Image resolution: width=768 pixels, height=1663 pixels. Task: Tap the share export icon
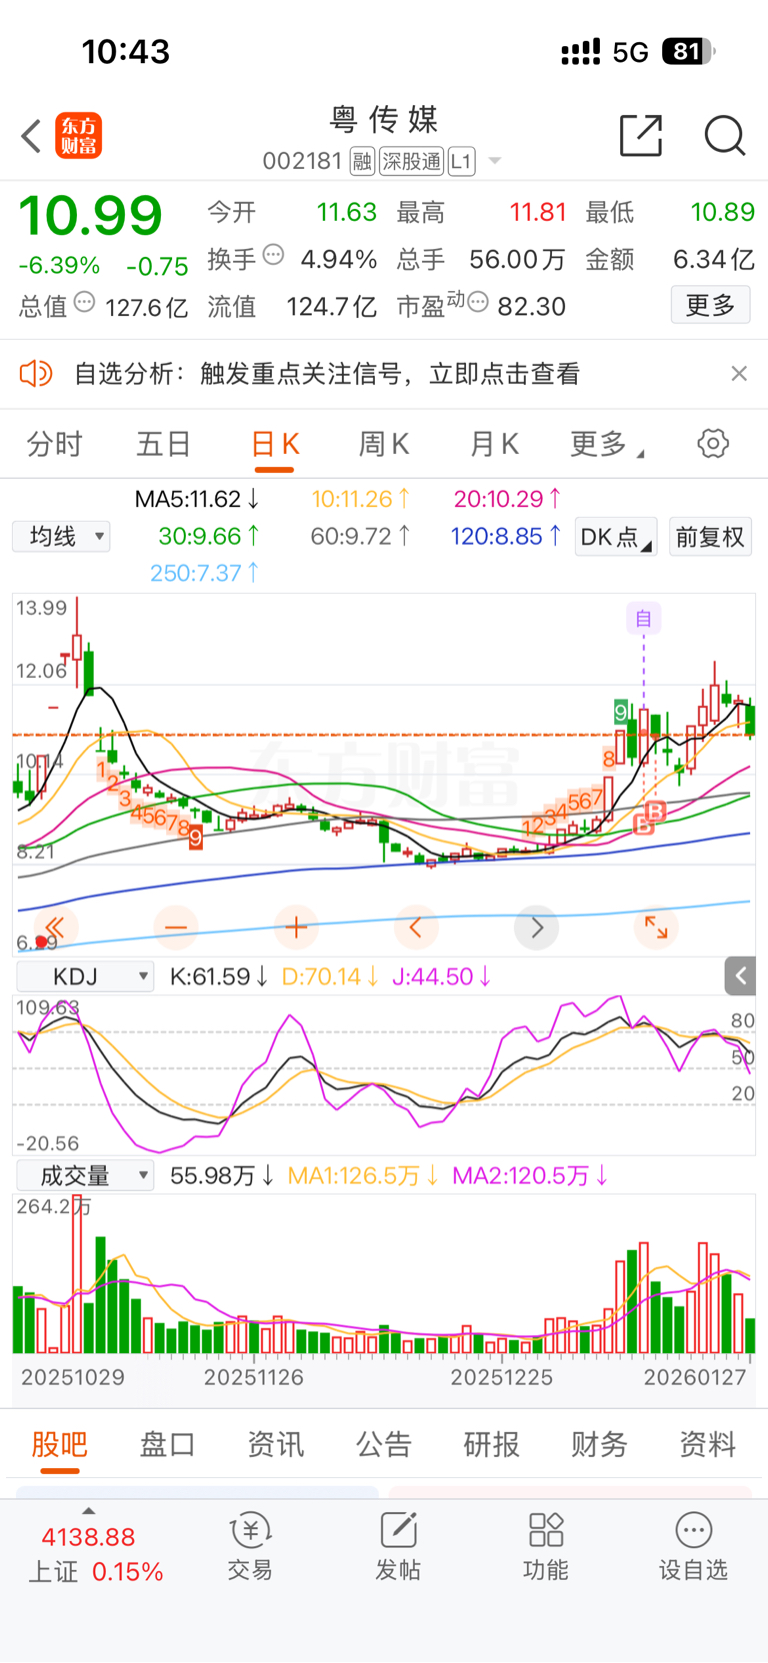pyautogui.click(x=641, y=136)
